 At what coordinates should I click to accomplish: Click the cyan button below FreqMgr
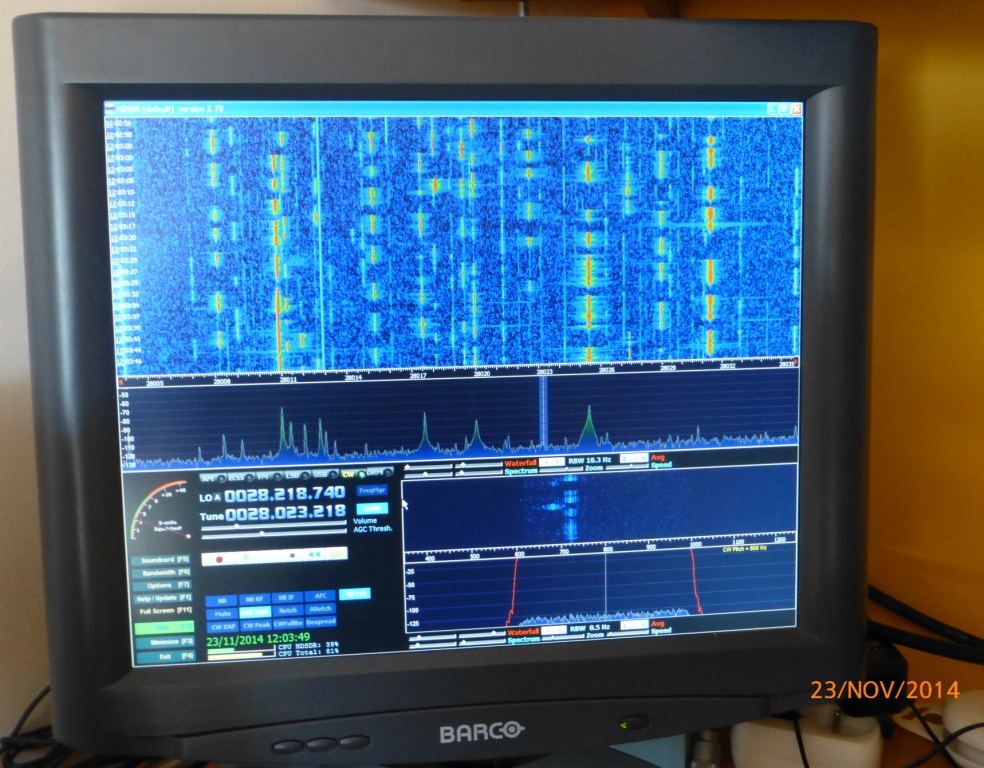(372, 508)
